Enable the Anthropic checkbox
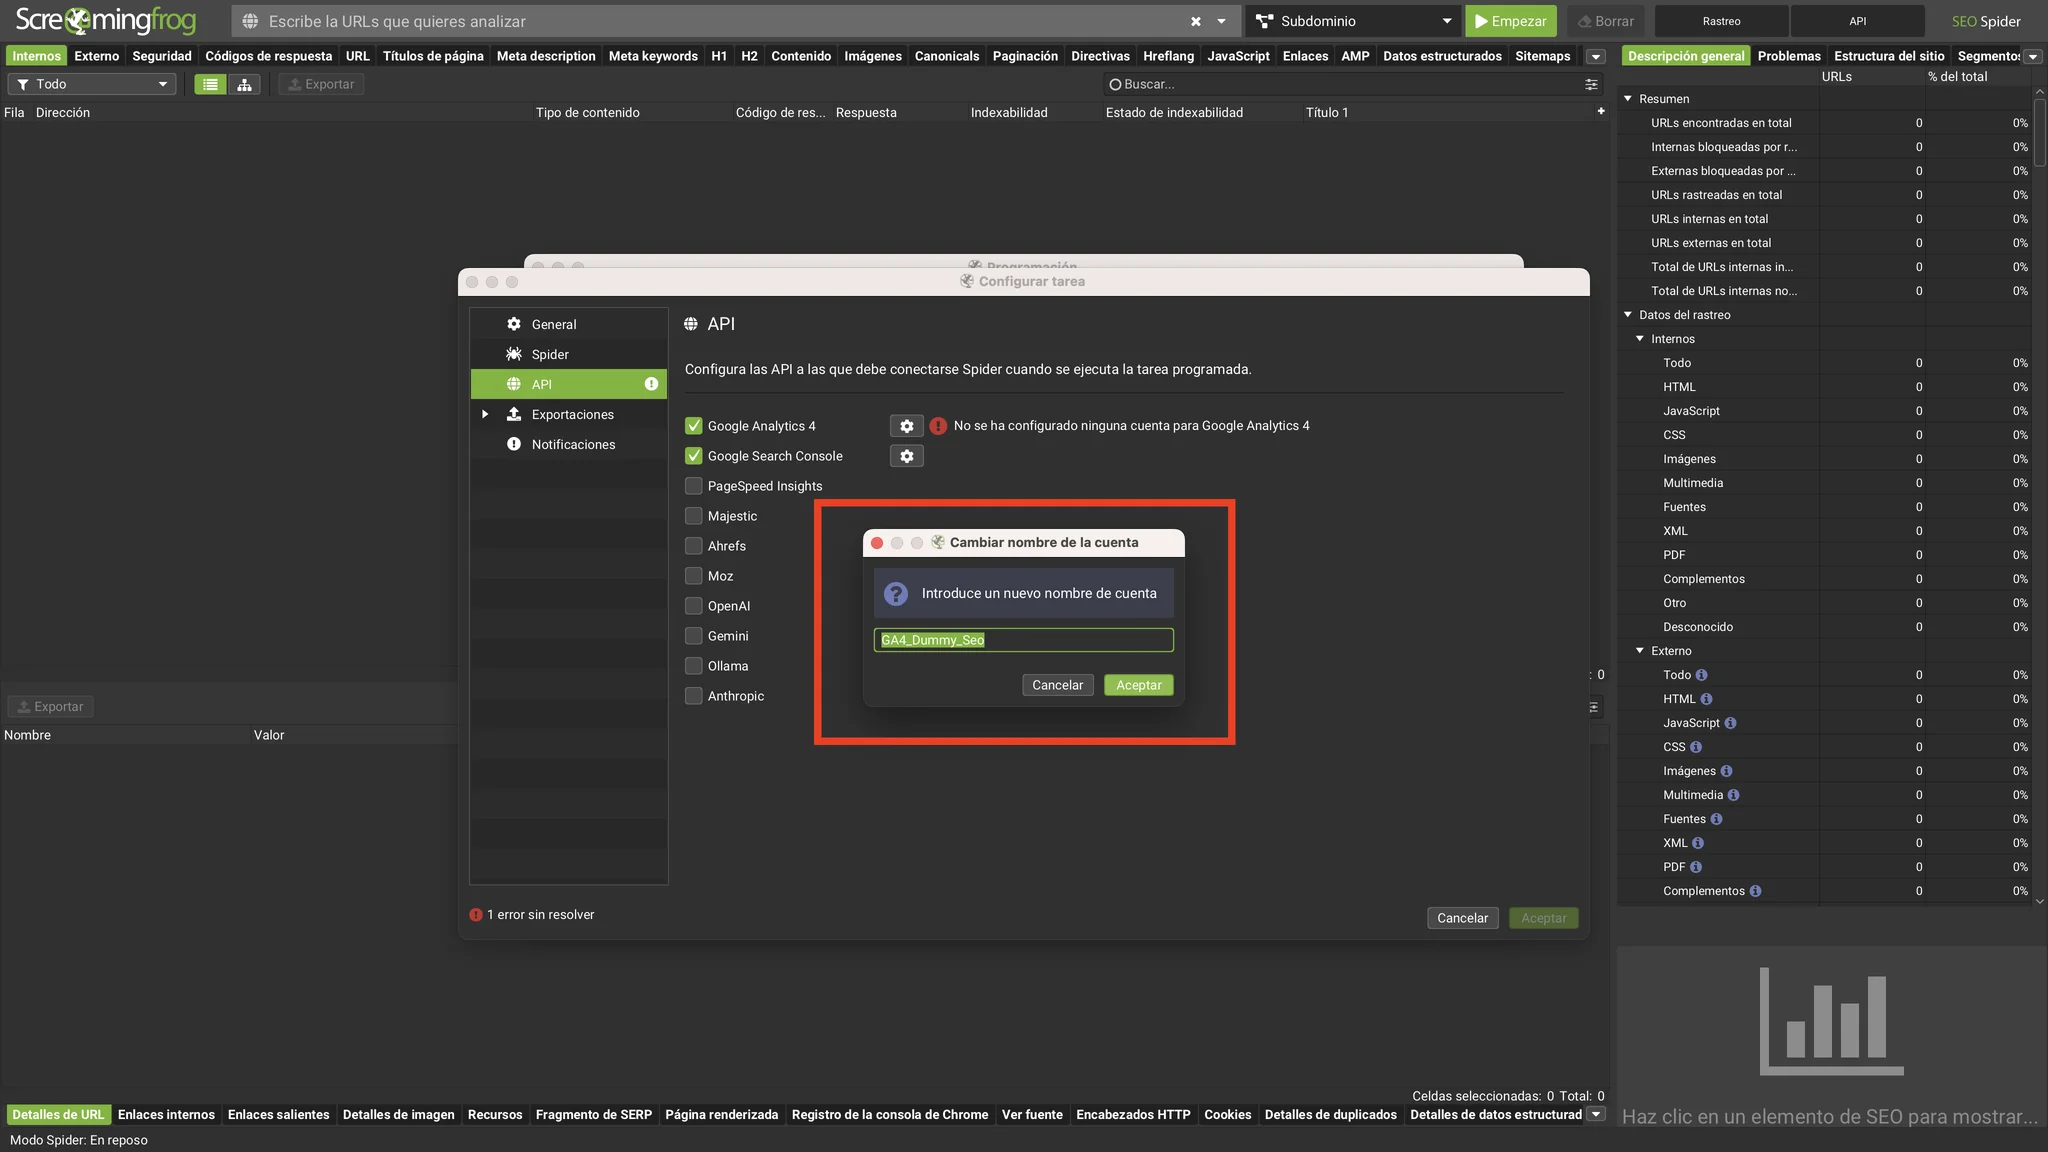This screenshot has height=1152, width=2048. tap(693, 696)
